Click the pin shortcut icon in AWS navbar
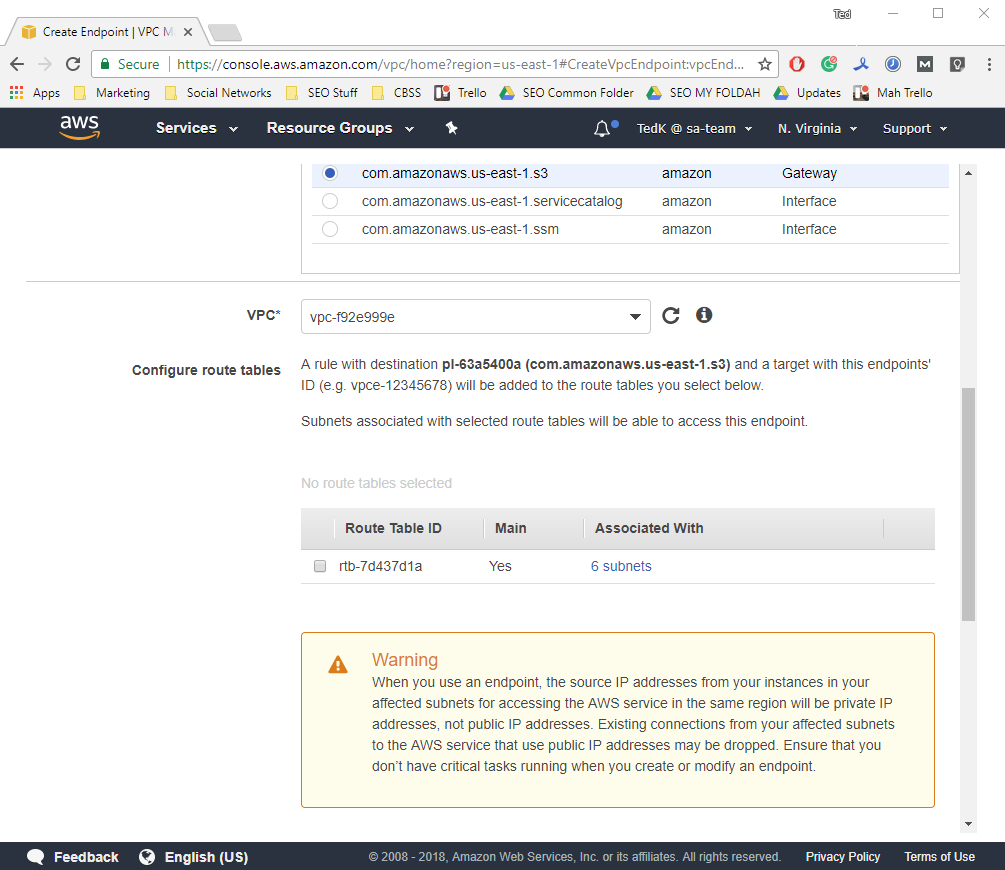Viewport: 1005px width, 870px height. (451, 128)
